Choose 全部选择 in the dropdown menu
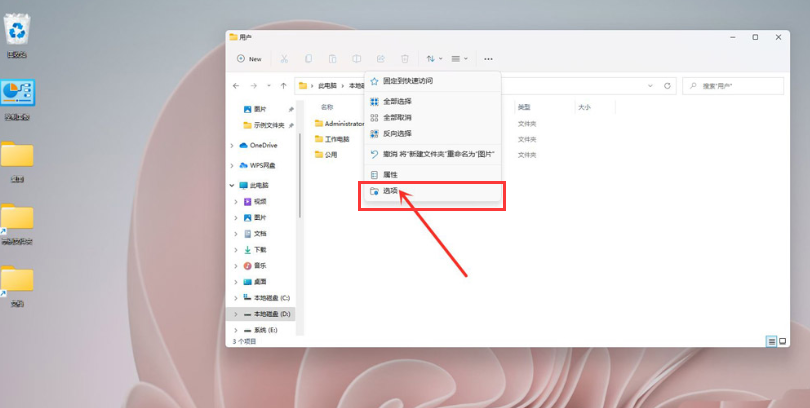810x408 pixels. [396, 101]
